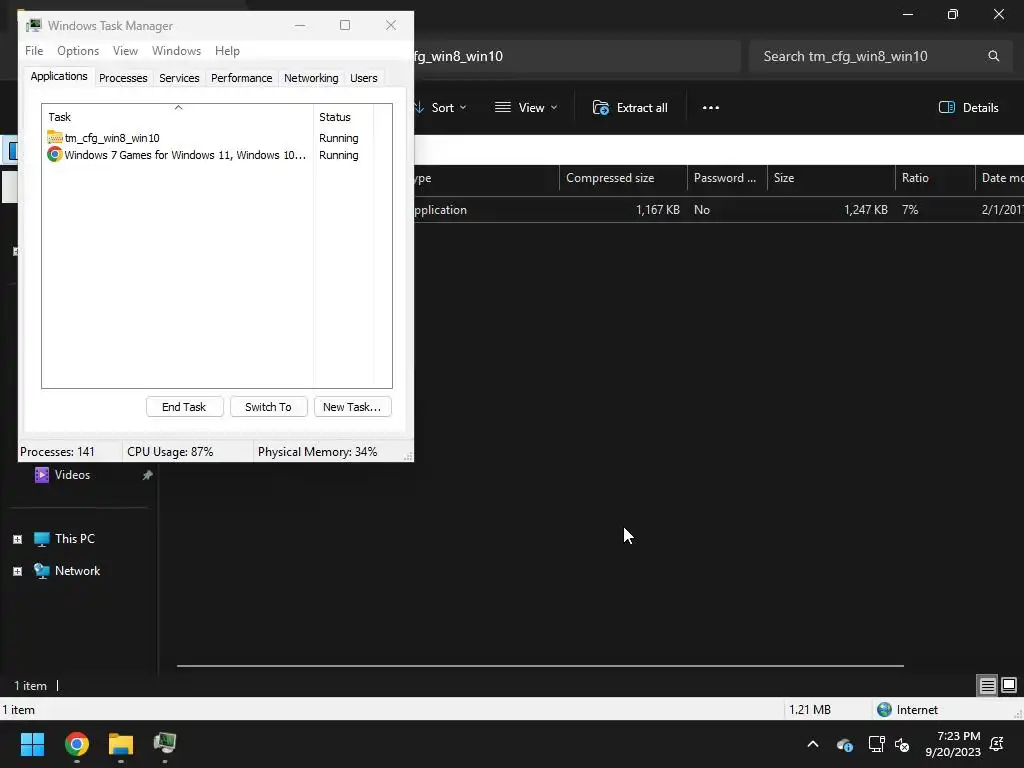Show hidden system tray icons
Image resolution: width=1024 pixels, height=768 pixels.
[x=813, y=744]
